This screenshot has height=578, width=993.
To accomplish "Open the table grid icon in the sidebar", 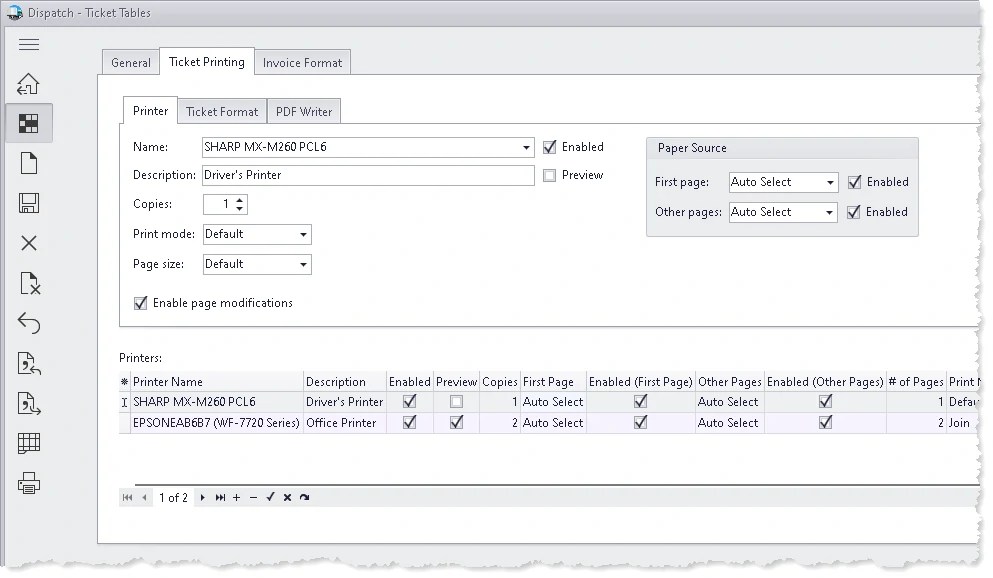I will pos(29,443).
